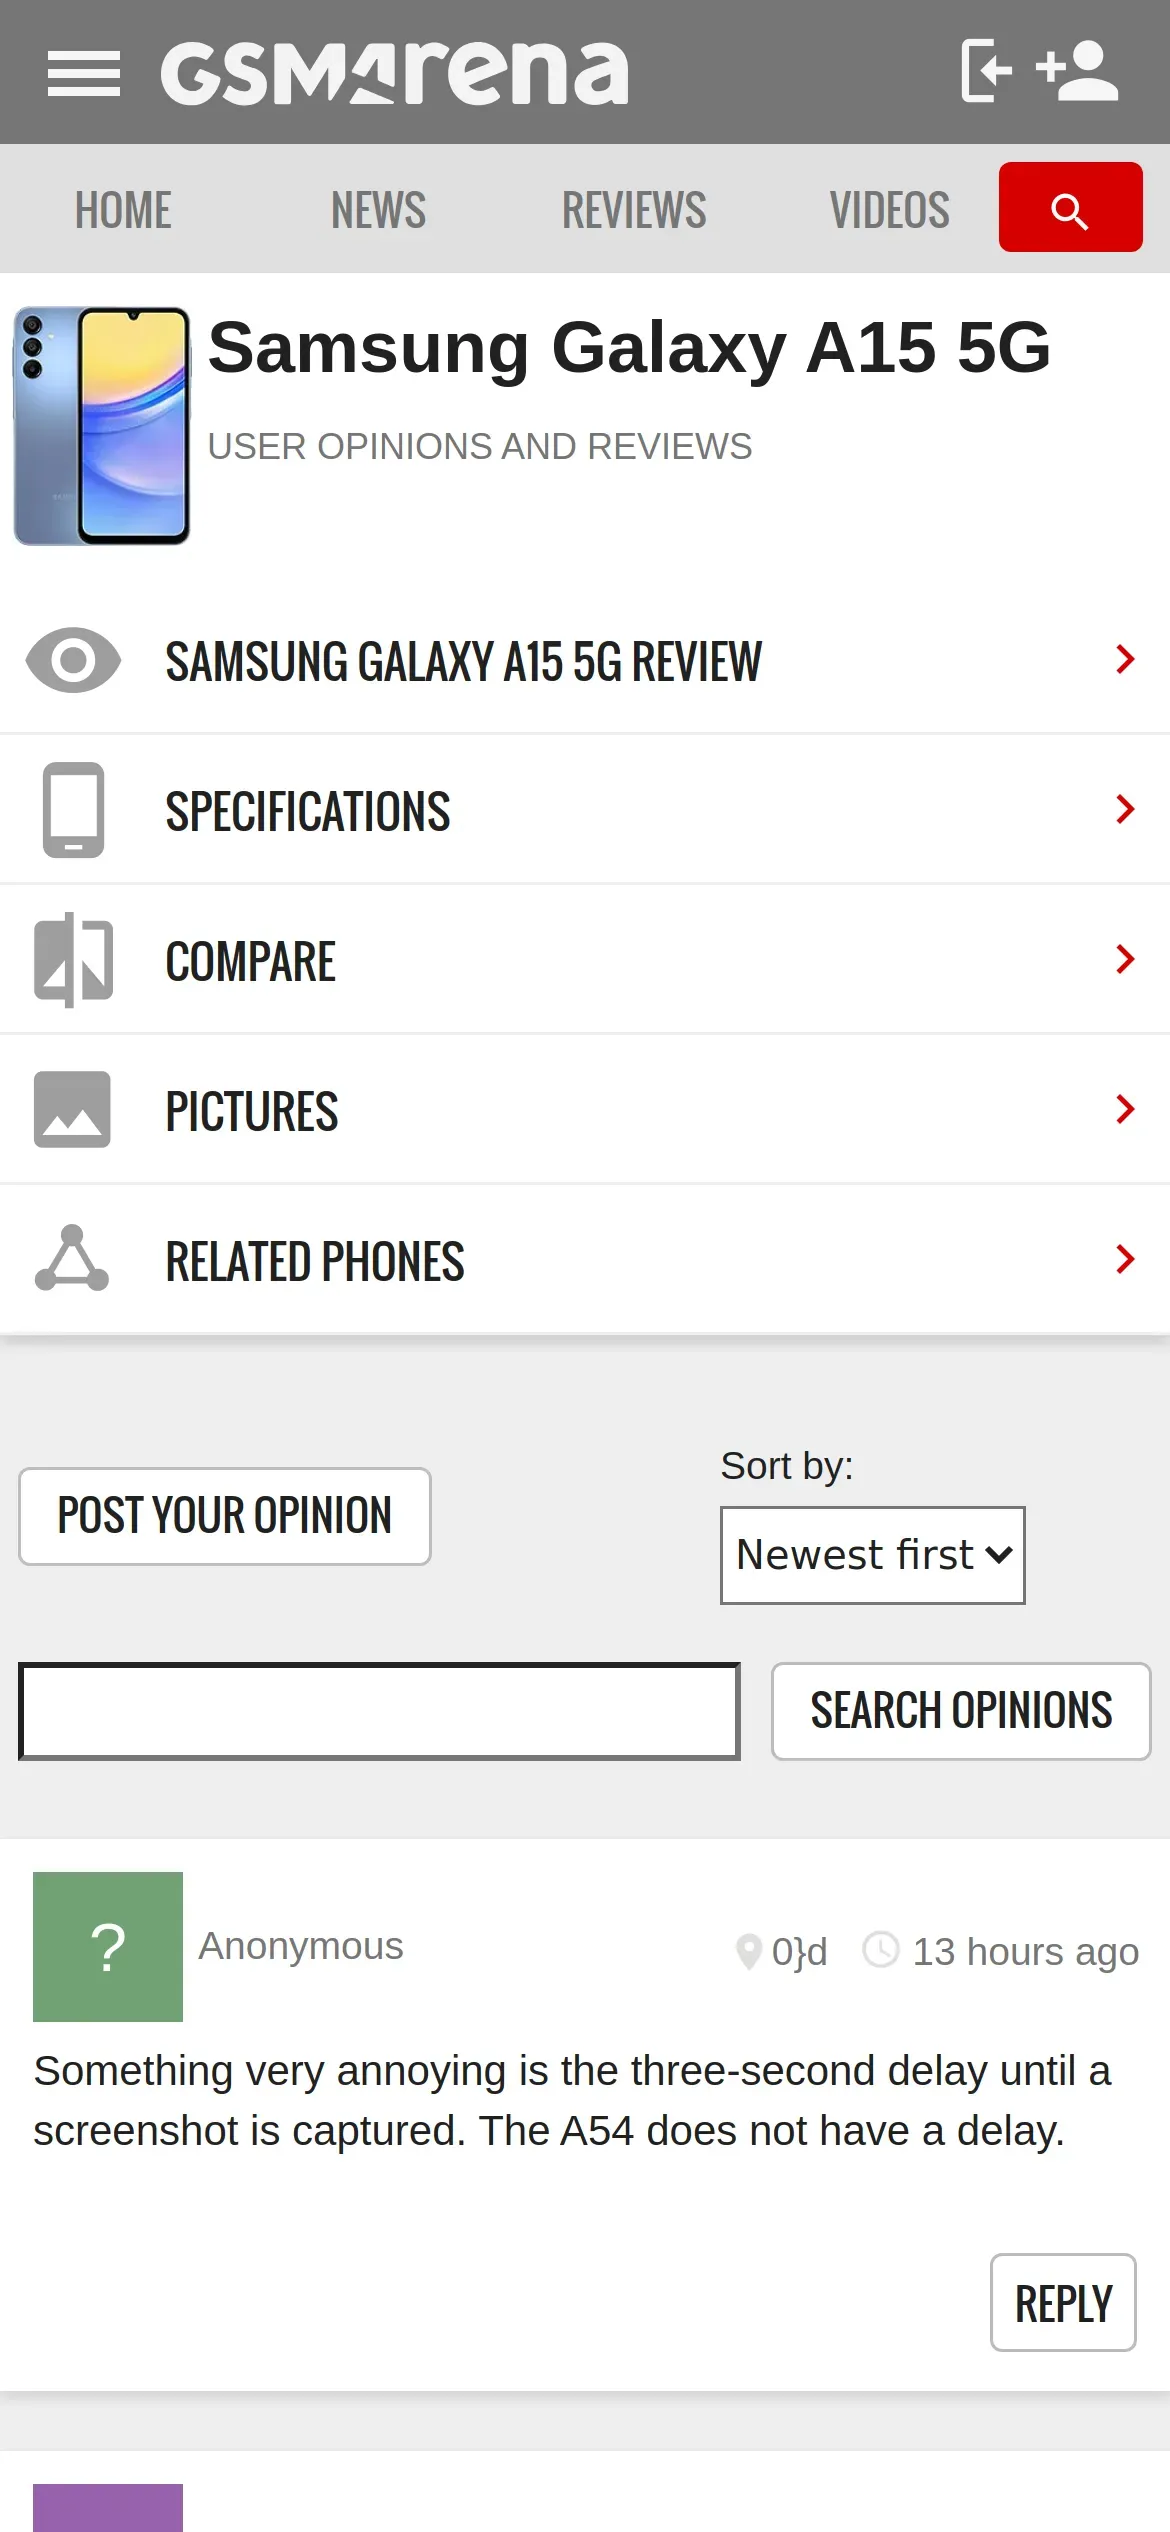Click the login icon
1170x2532 pixels.
pyautogui.click(x=986, y=71)
